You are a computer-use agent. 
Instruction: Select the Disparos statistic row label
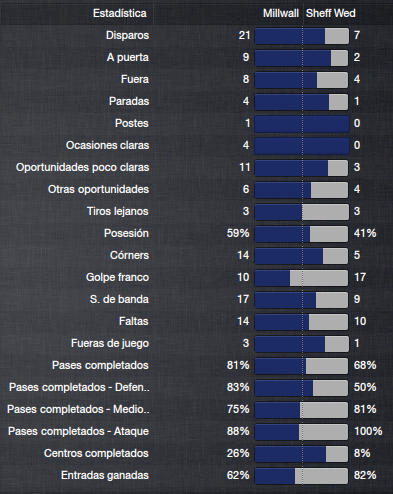pyautogui.click(x=127, y=35)
